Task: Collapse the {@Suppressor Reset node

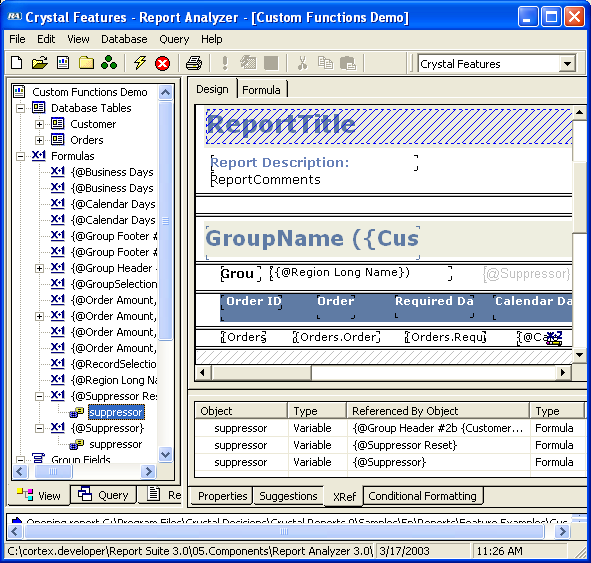Action: point(39,396)
